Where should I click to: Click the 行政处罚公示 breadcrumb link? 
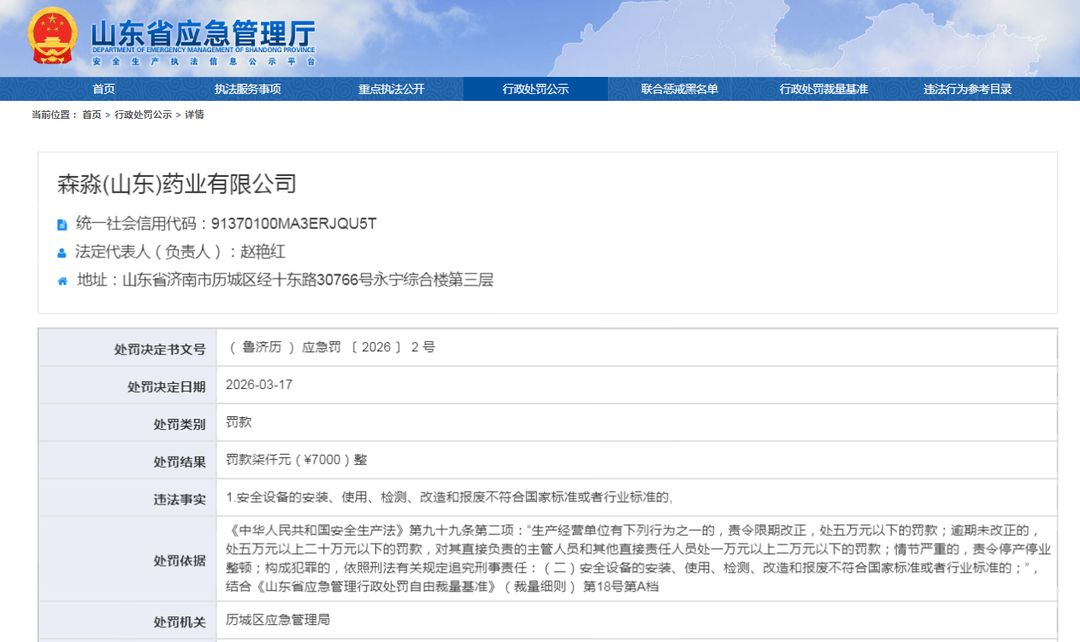click(143, 115)
